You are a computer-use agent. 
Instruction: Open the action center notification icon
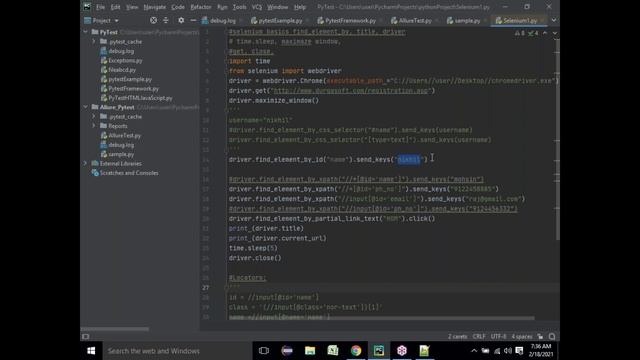pos(519,351)
